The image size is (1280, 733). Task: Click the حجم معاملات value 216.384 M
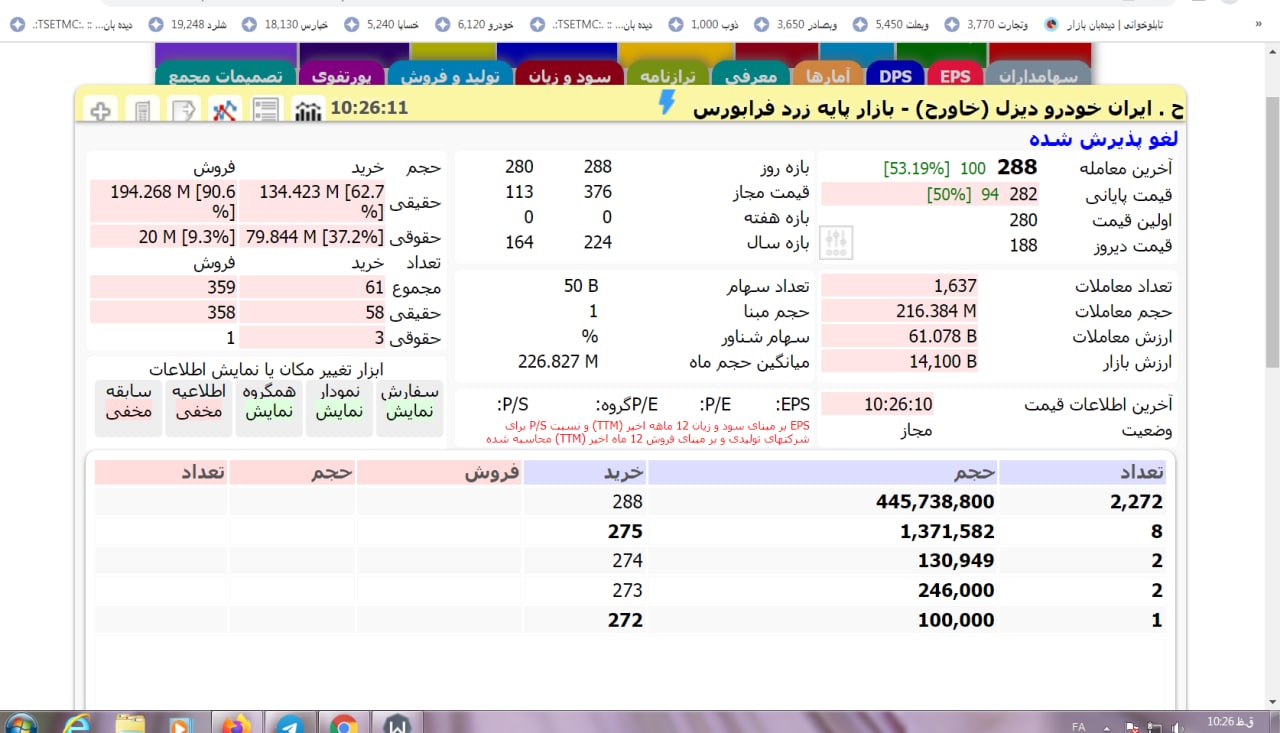[x=936, y=311]
